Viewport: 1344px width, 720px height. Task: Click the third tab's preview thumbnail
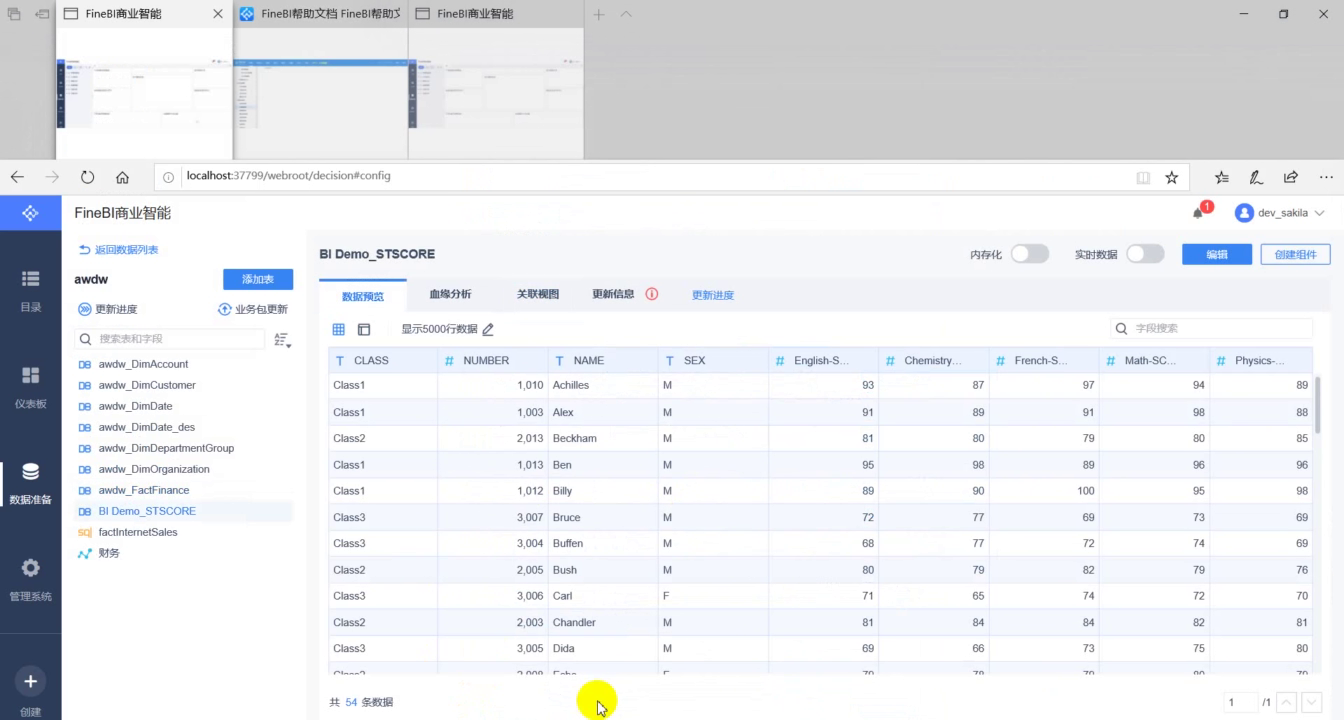pyautogui.click(x=495, y=93)
